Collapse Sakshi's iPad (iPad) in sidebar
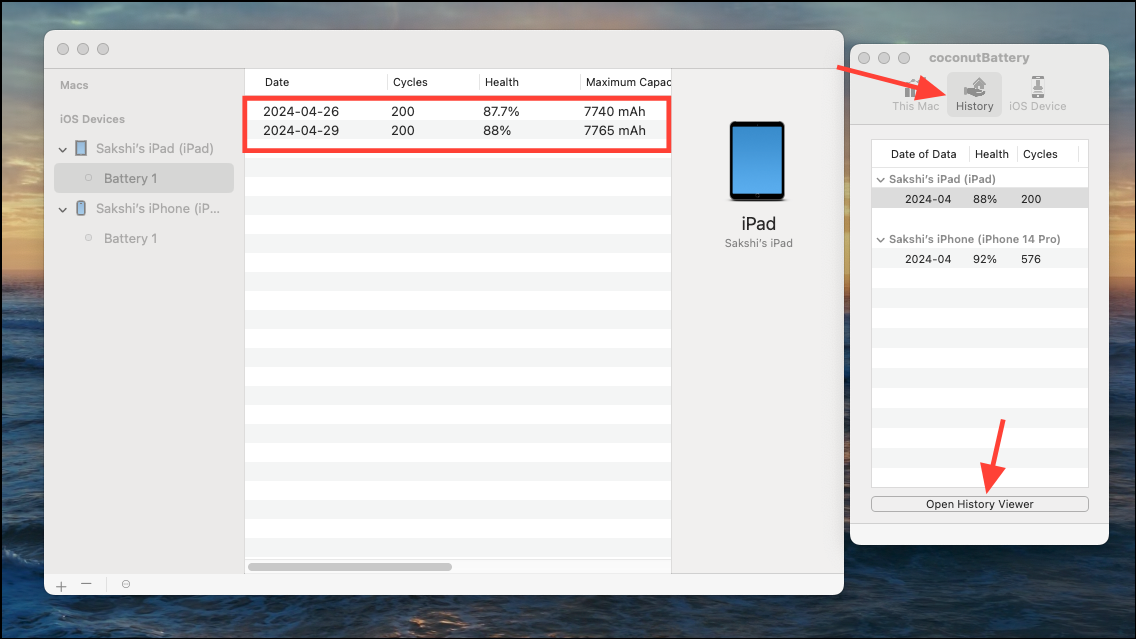Viewport: 1136px width, 639px height. 63,149
